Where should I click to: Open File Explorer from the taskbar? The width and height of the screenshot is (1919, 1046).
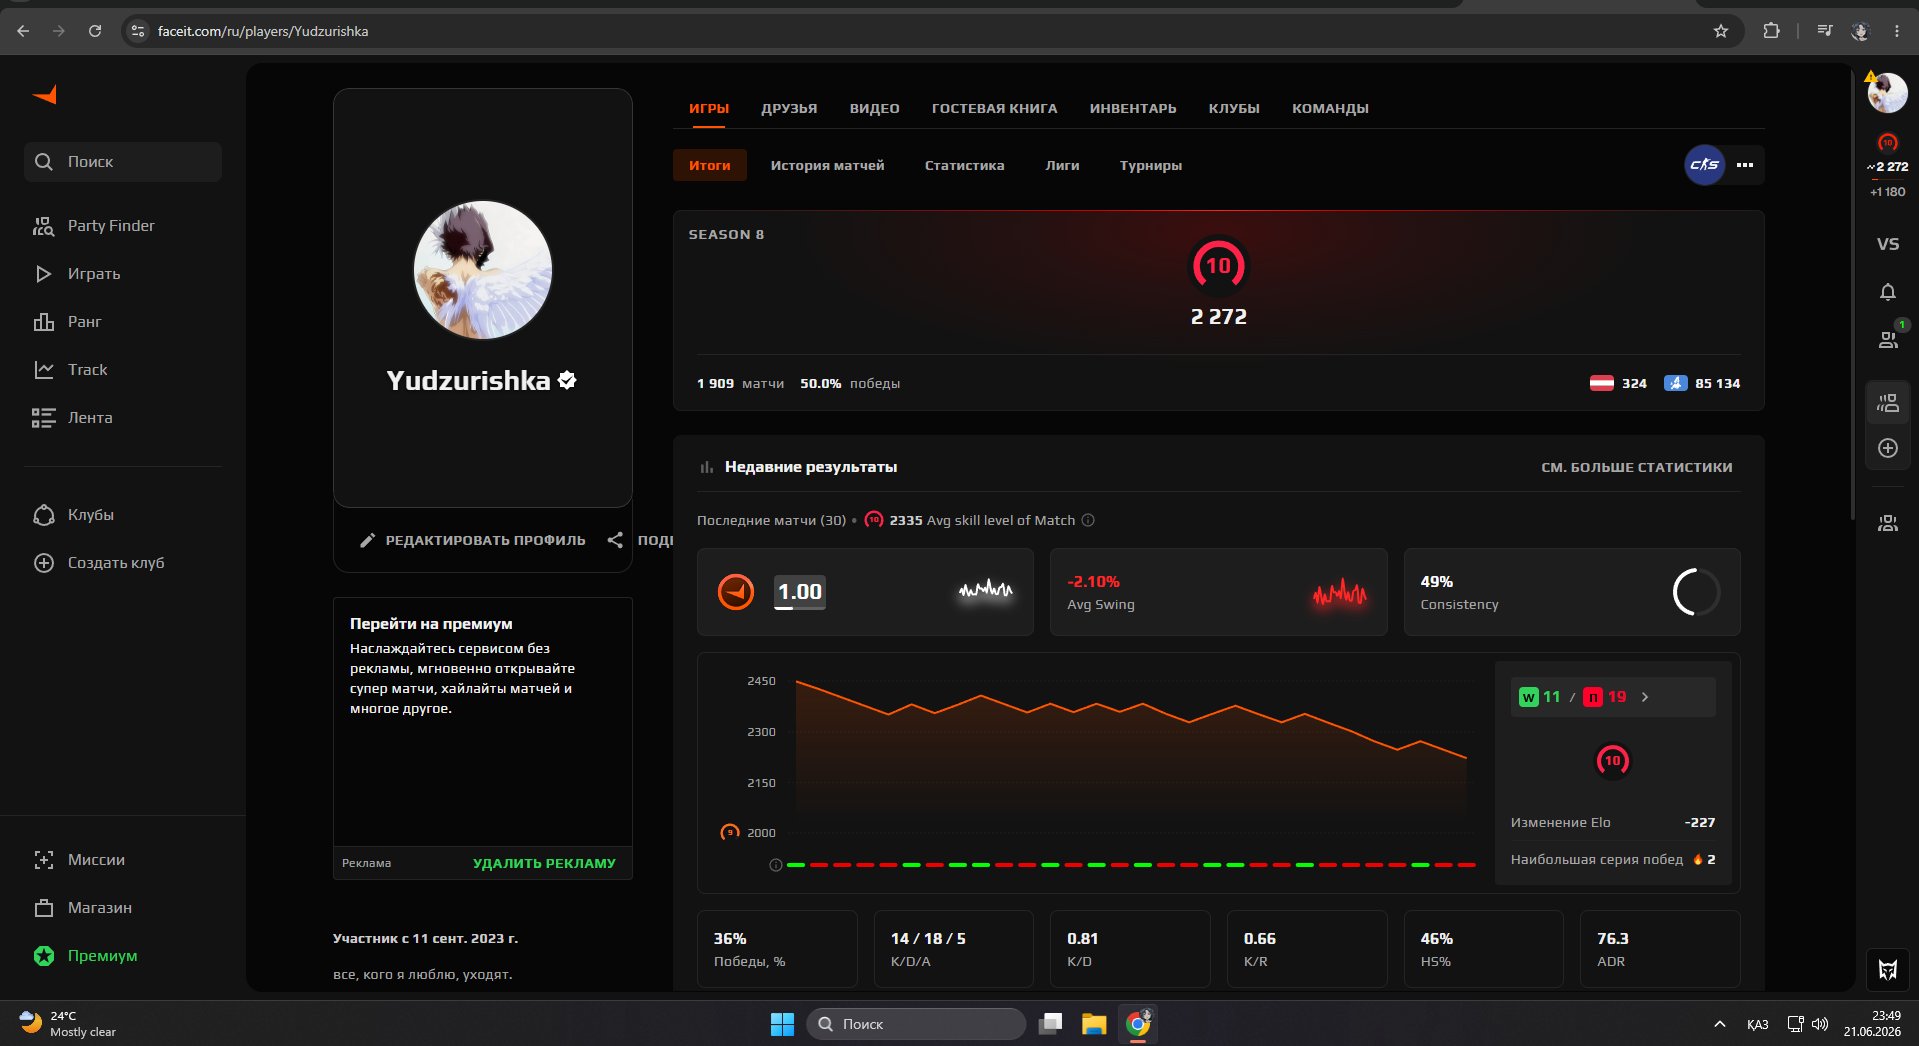(x=1093, y=1024)
